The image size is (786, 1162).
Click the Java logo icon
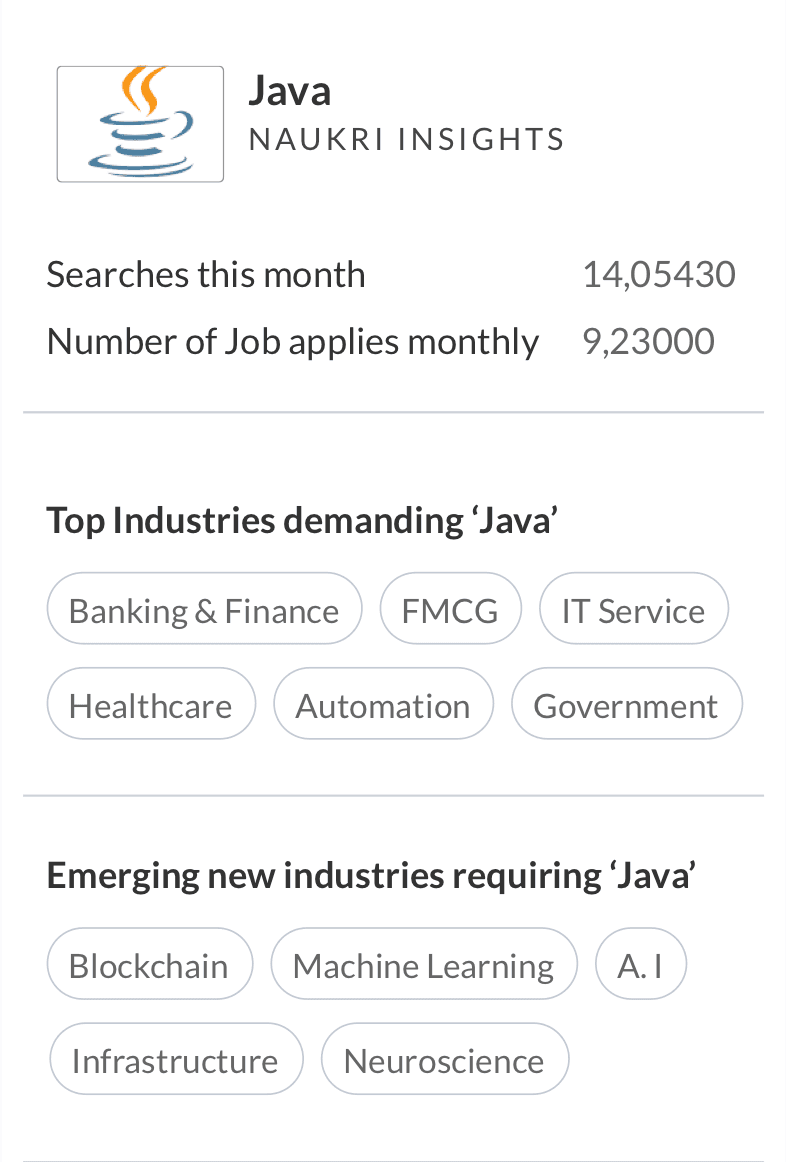[x=140, y=124]
